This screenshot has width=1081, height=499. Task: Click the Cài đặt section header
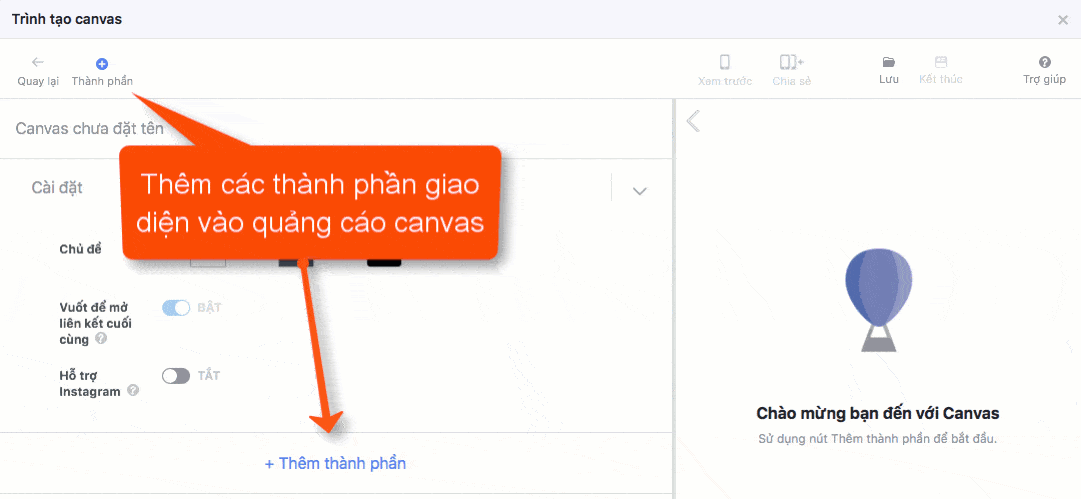[57, 187]
